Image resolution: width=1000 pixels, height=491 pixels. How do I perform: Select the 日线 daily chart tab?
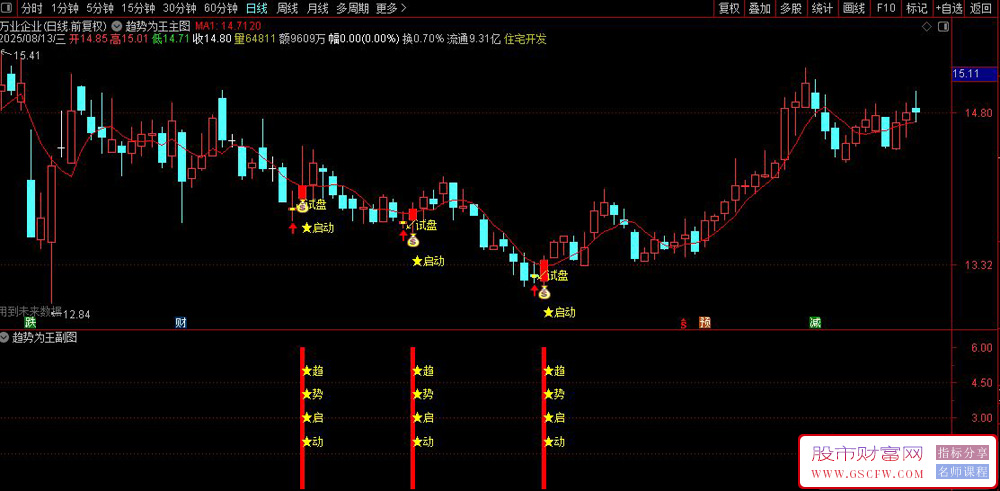(x=257, y=8)
